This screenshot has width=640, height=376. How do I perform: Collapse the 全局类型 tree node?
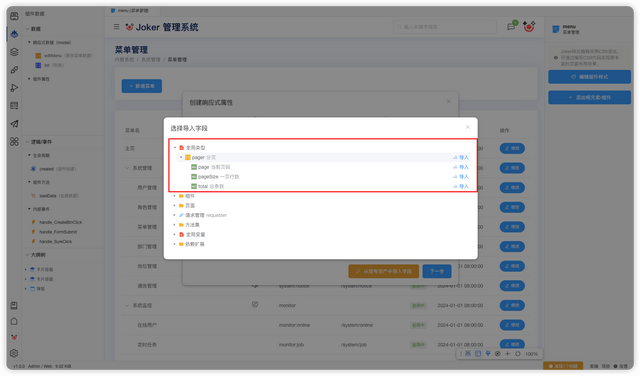tap(175, 148)
